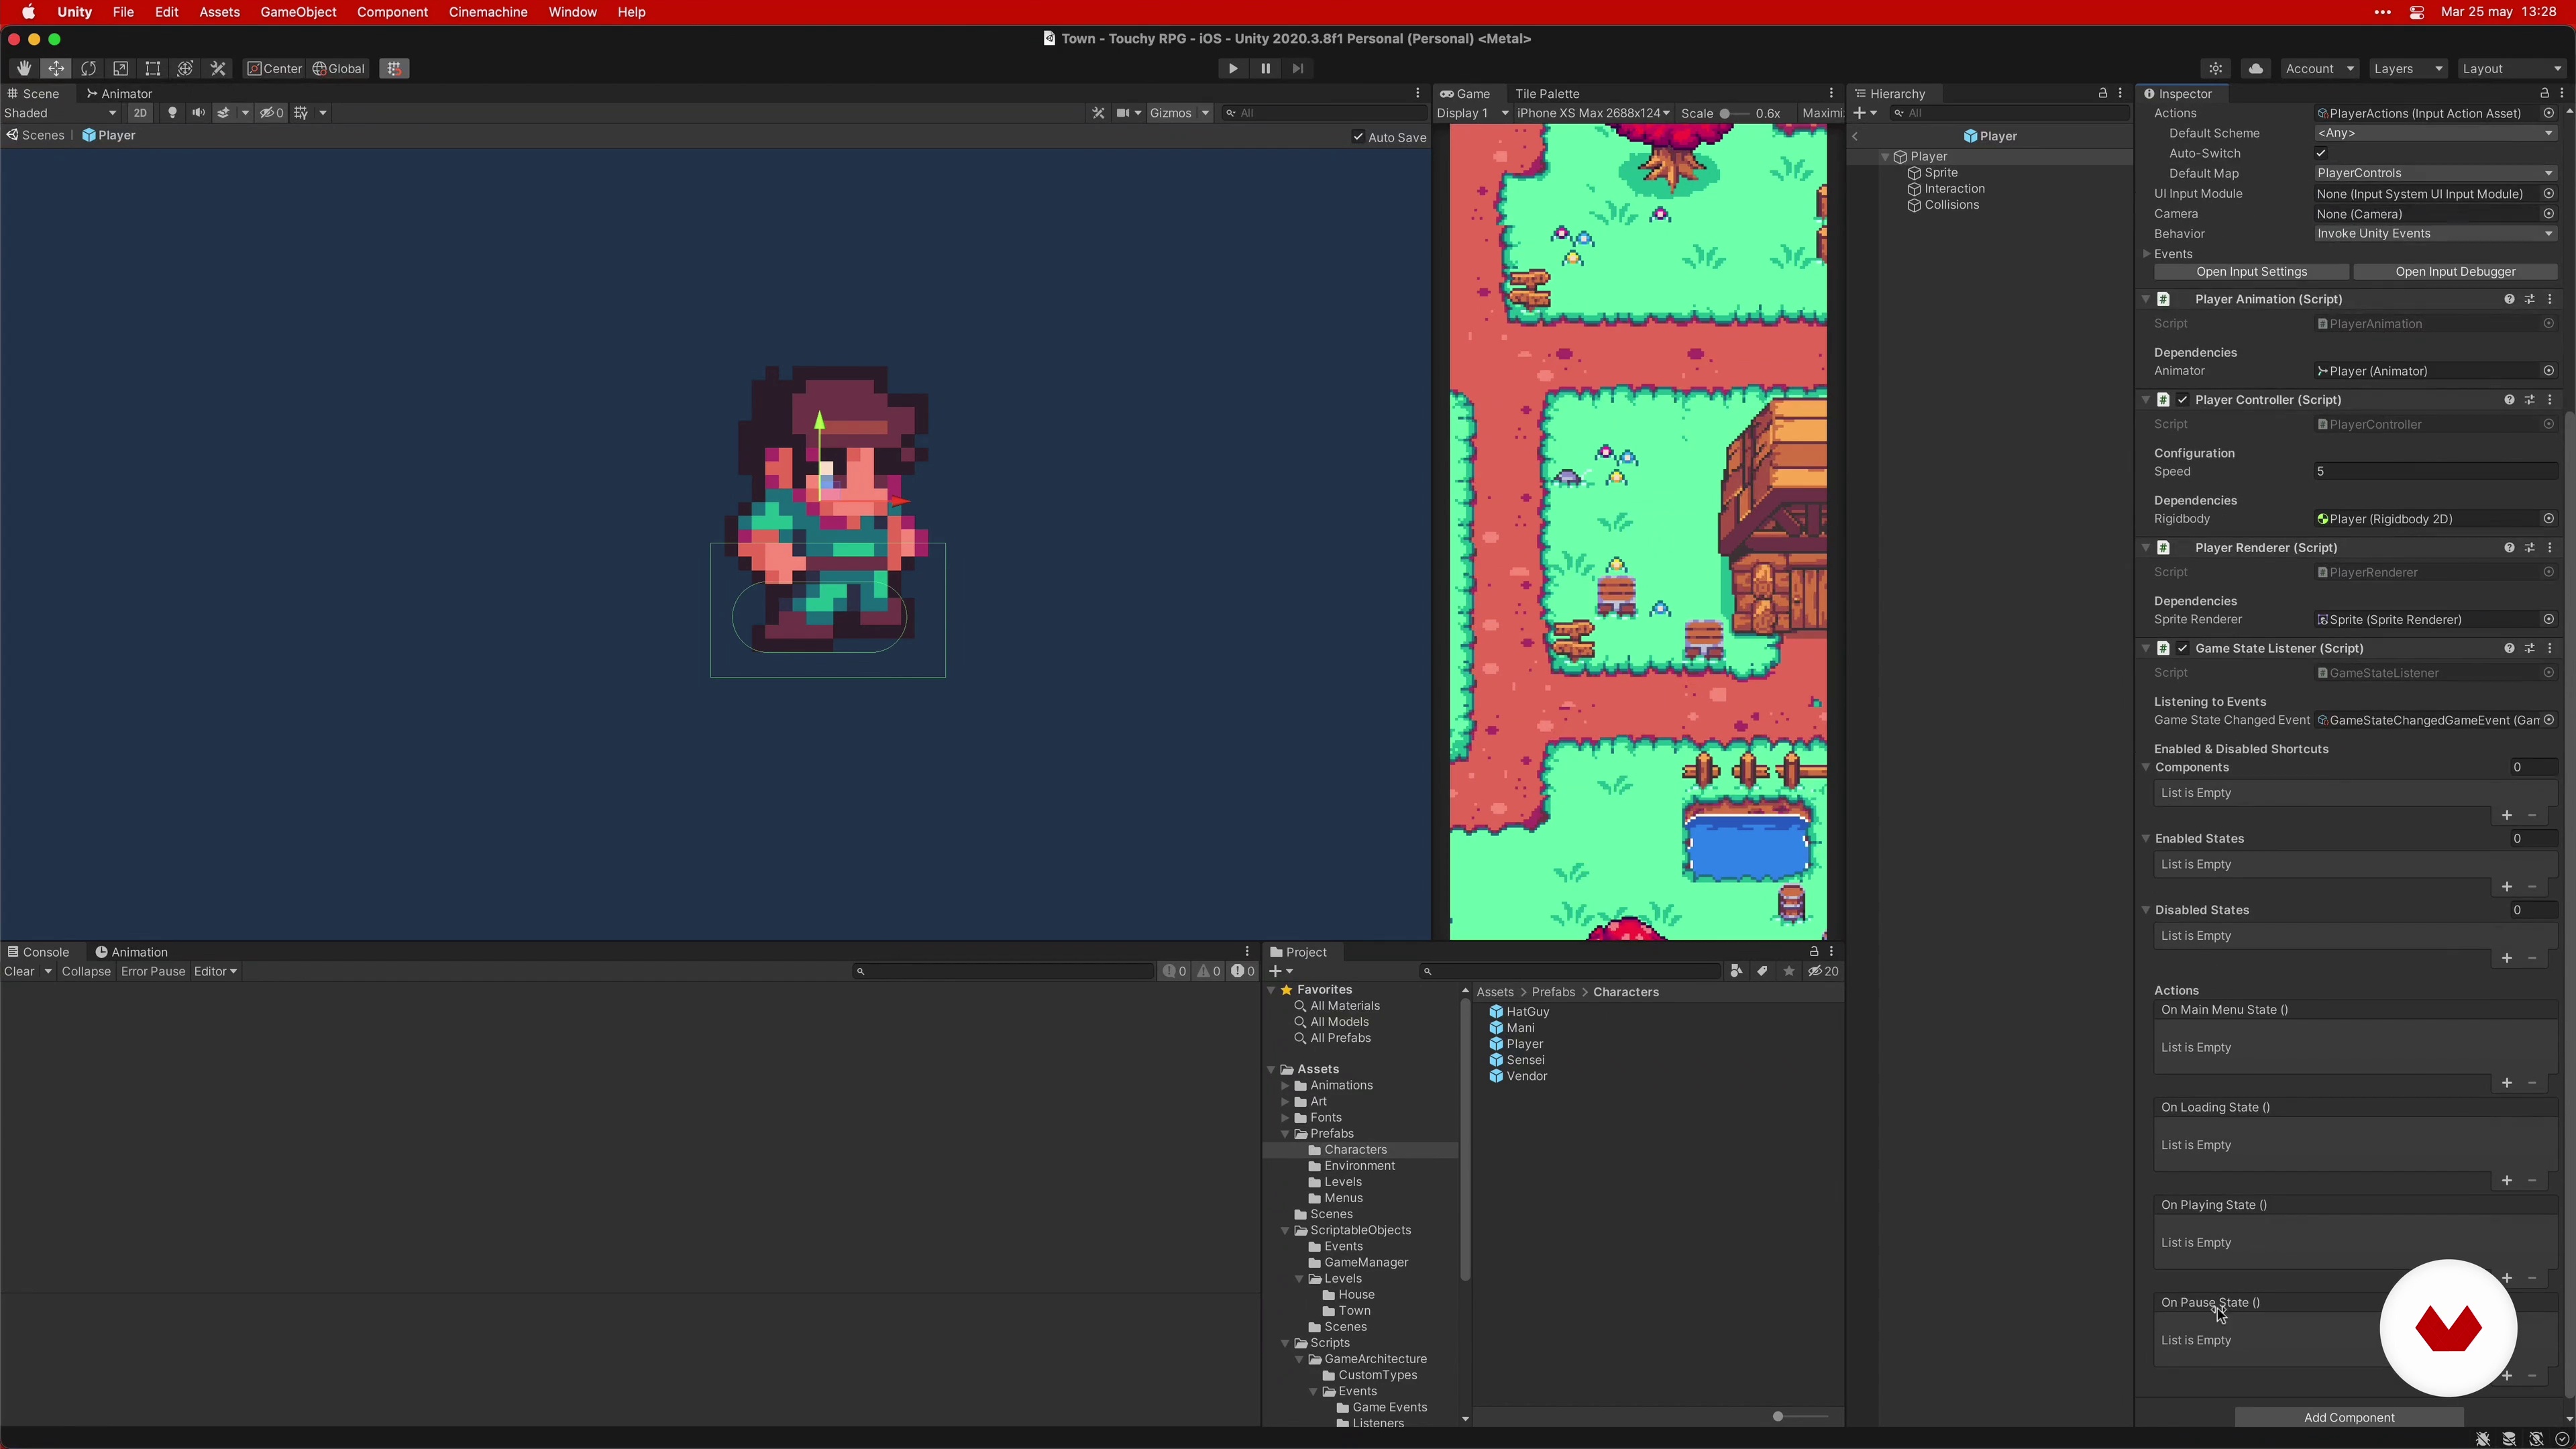Toggle Console Error Pause option
2576x1449 pixels.
[153, 971]
